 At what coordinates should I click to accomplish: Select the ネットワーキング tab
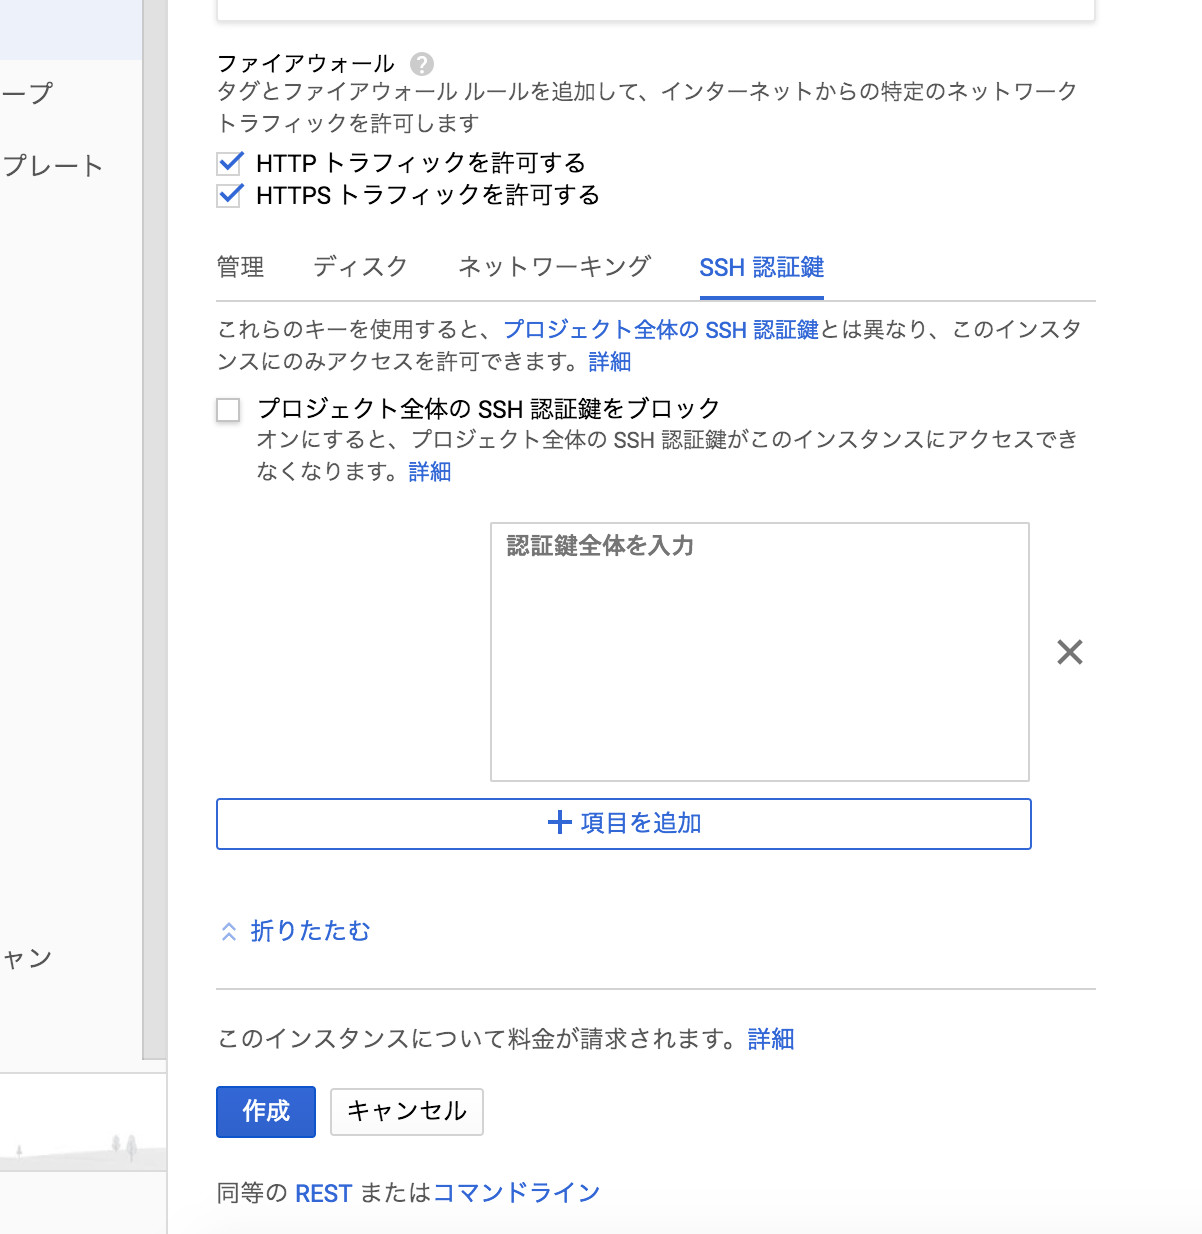click(554, 267)
